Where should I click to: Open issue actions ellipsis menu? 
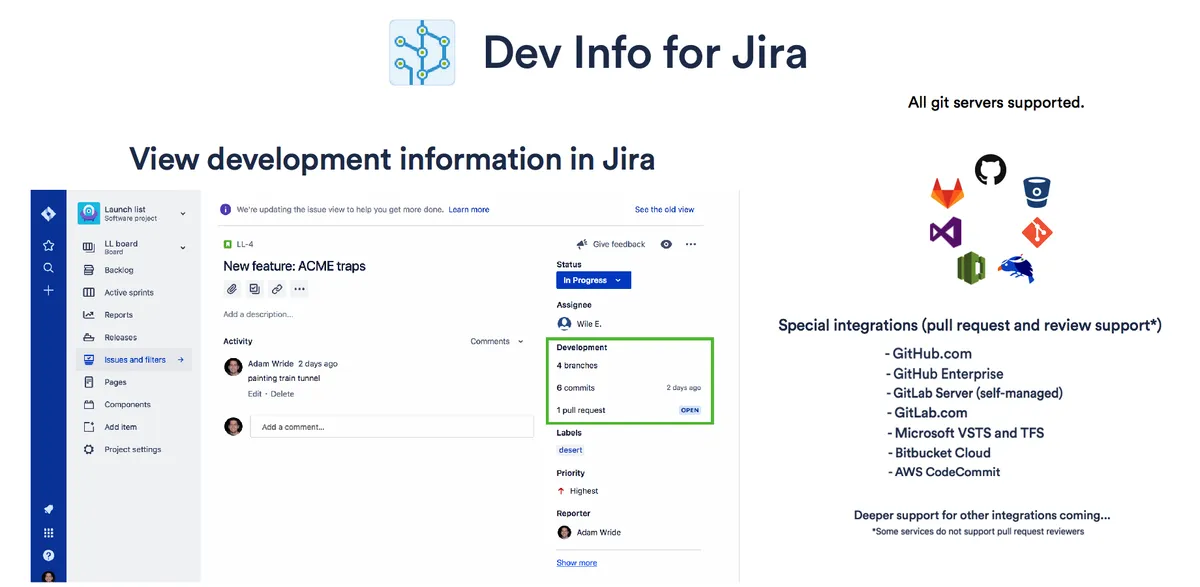(690, 244)
